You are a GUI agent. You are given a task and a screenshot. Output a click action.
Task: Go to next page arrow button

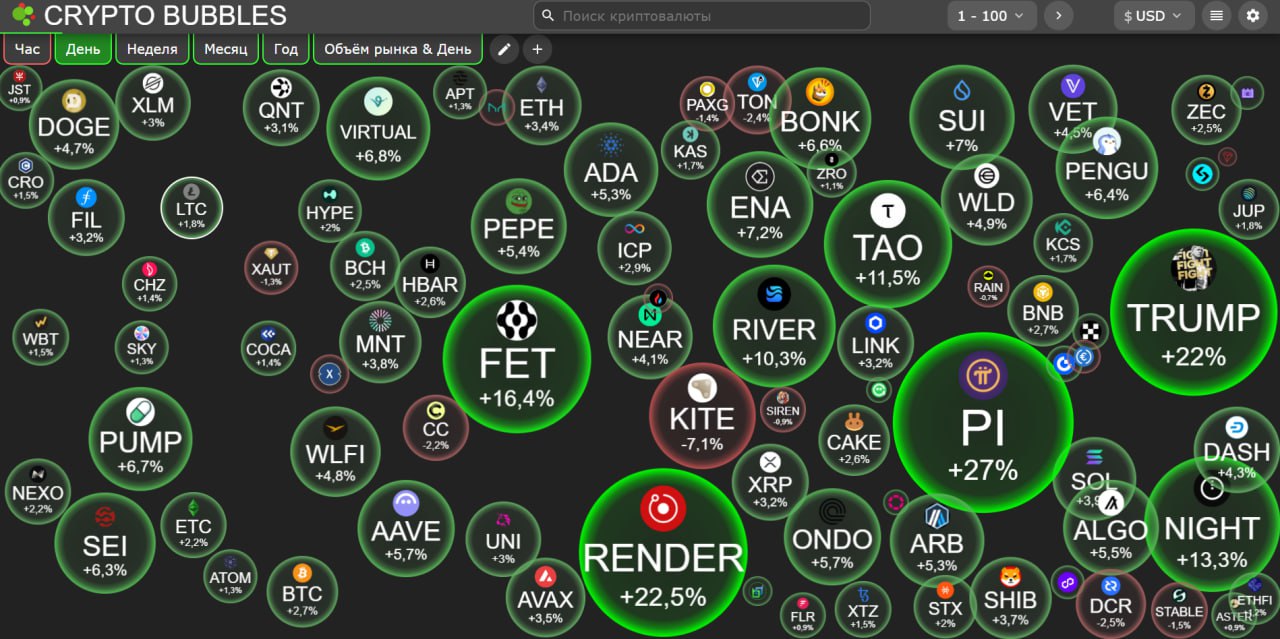point(1058,16)
